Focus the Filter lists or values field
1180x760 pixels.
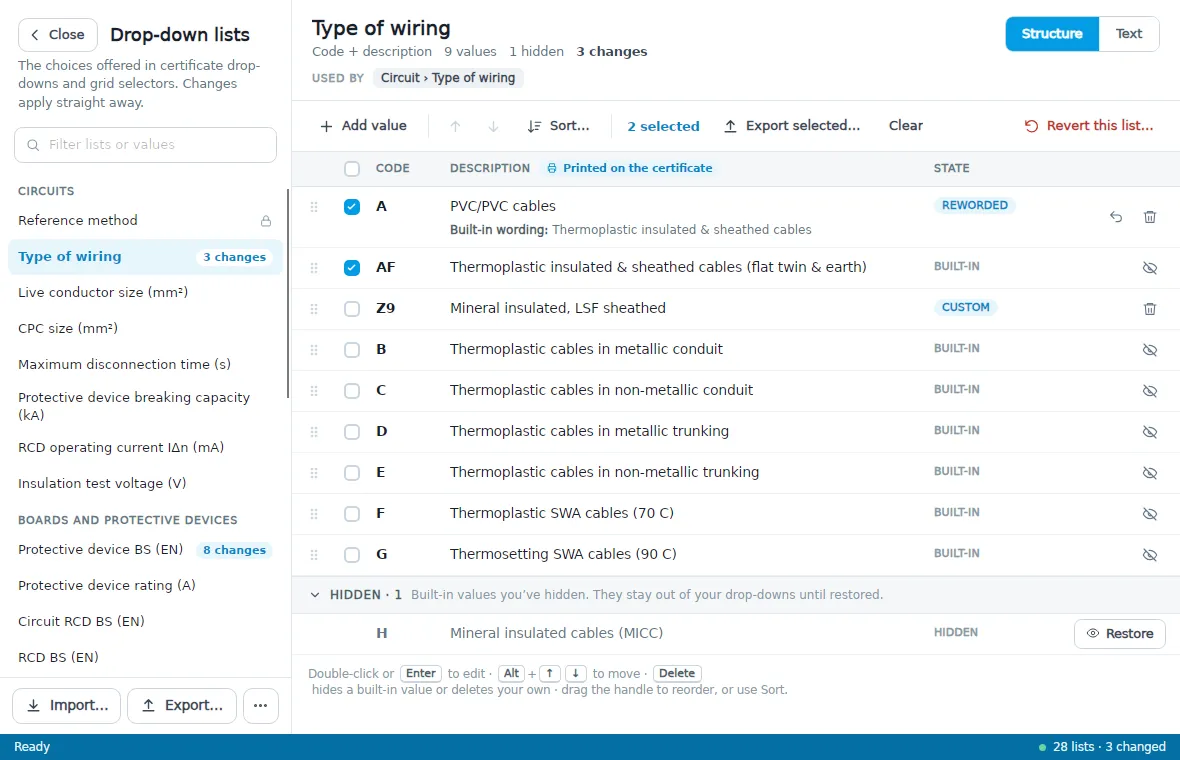[x=145, y=144]
